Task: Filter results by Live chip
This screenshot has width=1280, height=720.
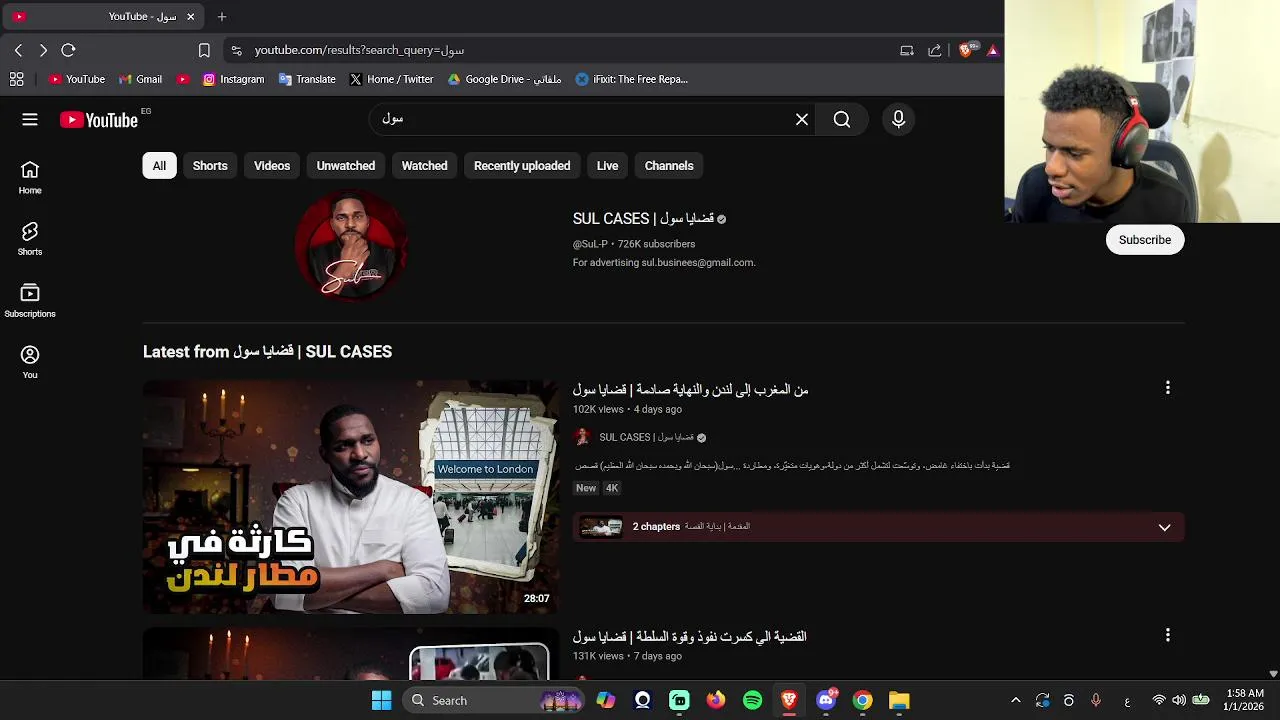Action: click(607, 166)
